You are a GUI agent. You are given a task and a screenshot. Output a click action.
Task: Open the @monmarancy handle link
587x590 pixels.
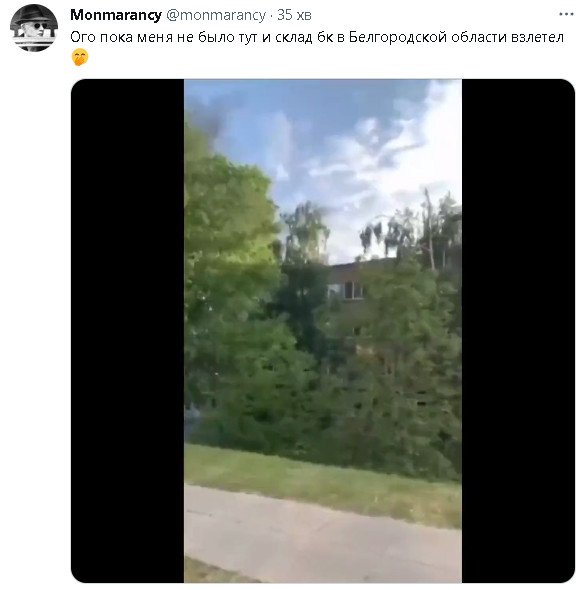[216, 15]
